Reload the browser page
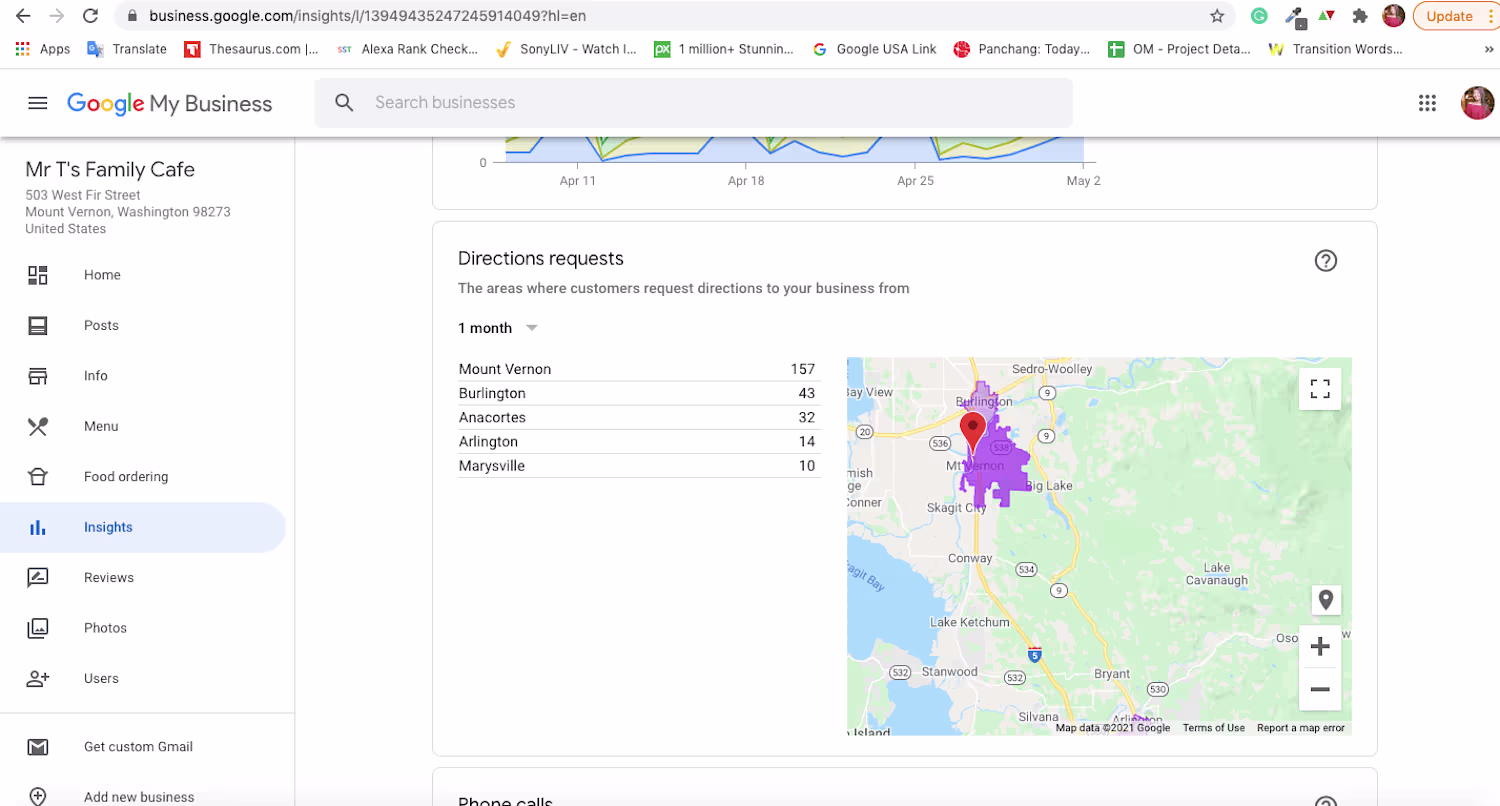 [x=90, y=16]
